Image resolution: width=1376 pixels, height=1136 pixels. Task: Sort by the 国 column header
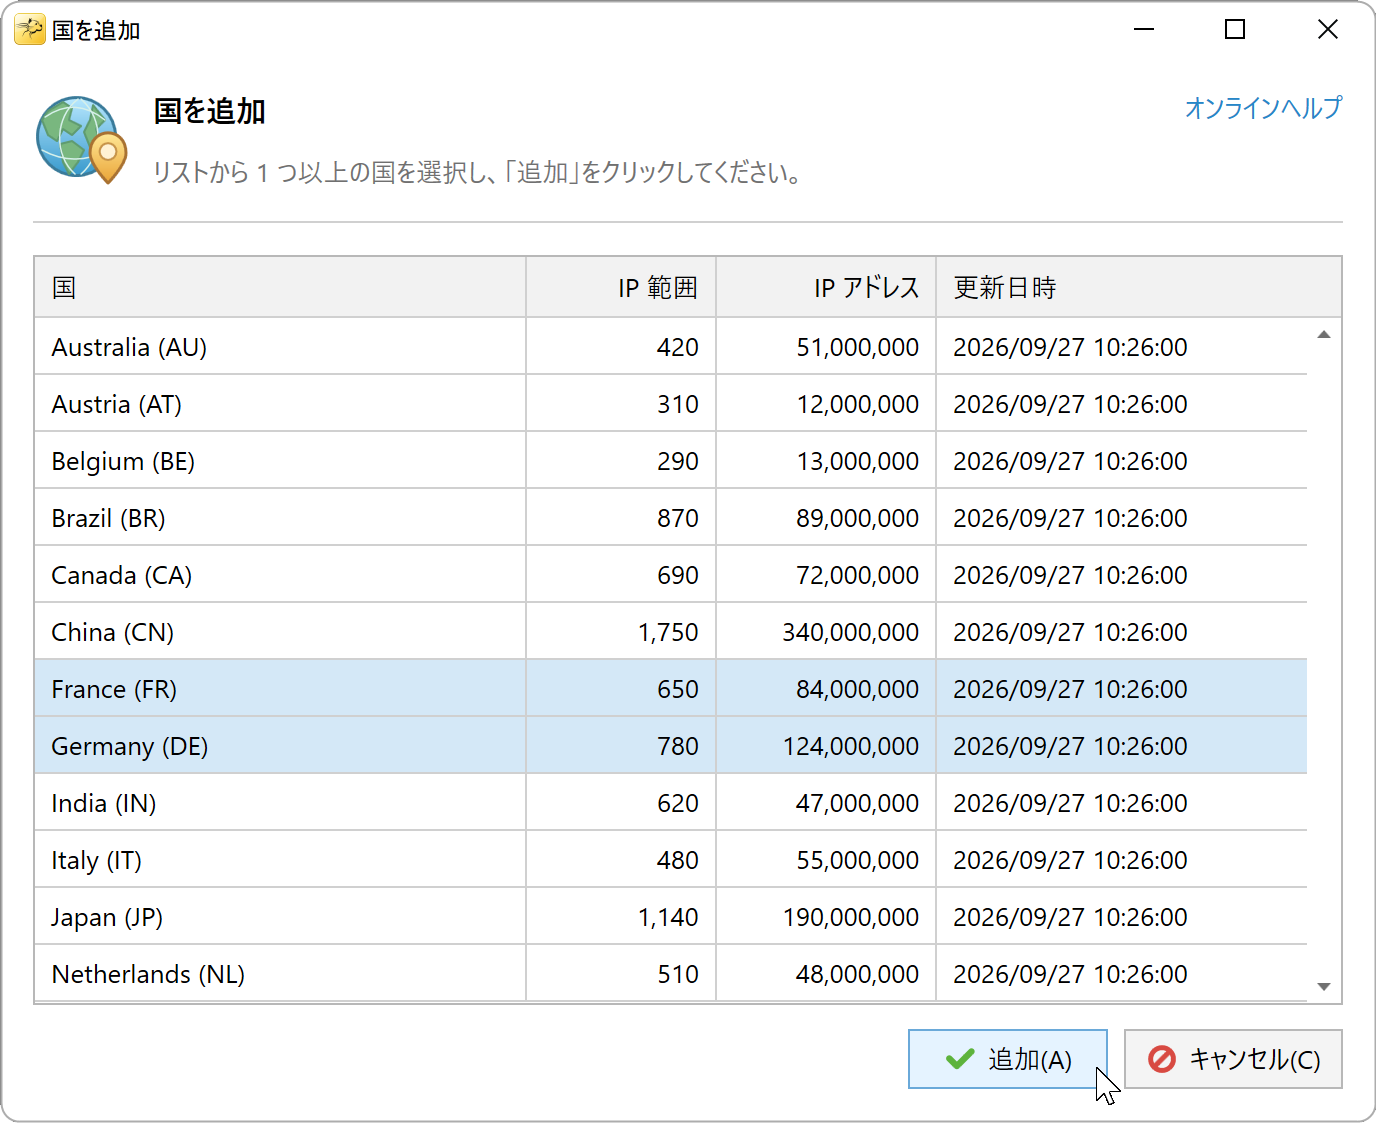click(280, 288)
